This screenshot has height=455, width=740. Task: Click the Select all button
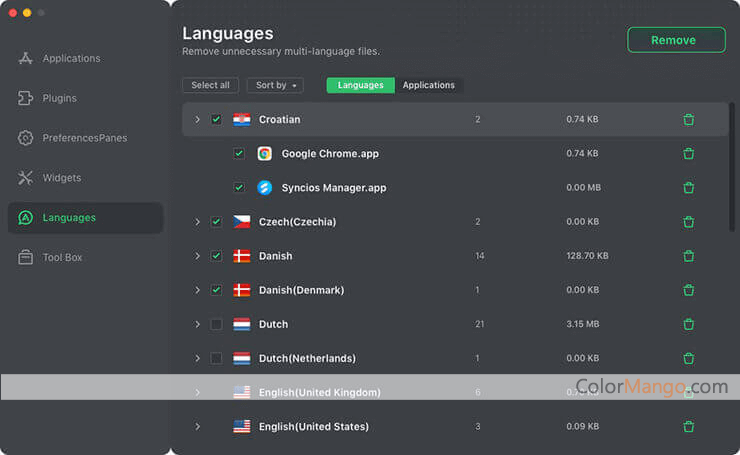pyautogui.click(x=210, y=85)
